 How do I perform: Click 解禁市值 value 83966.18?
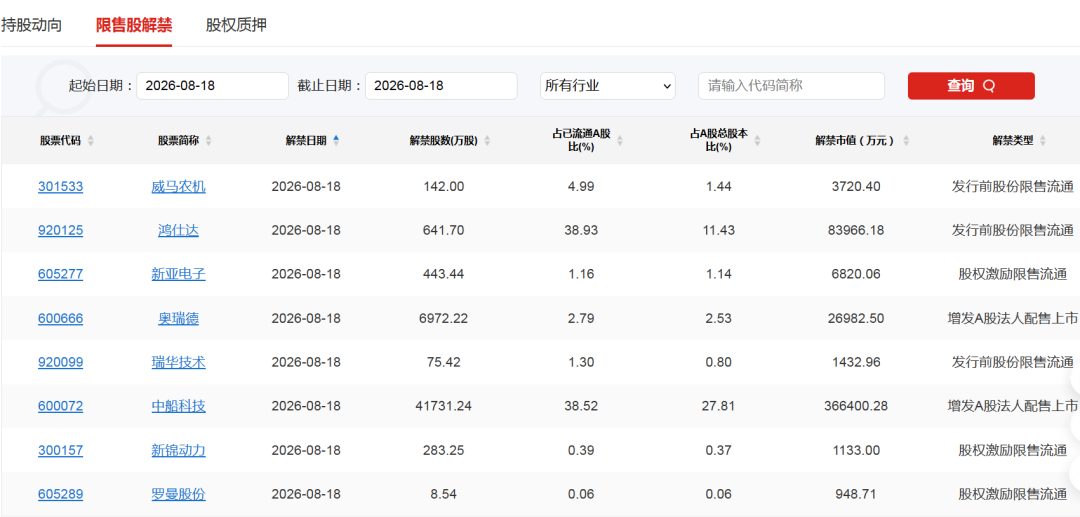pyautogui.click(x=856, y=231)
